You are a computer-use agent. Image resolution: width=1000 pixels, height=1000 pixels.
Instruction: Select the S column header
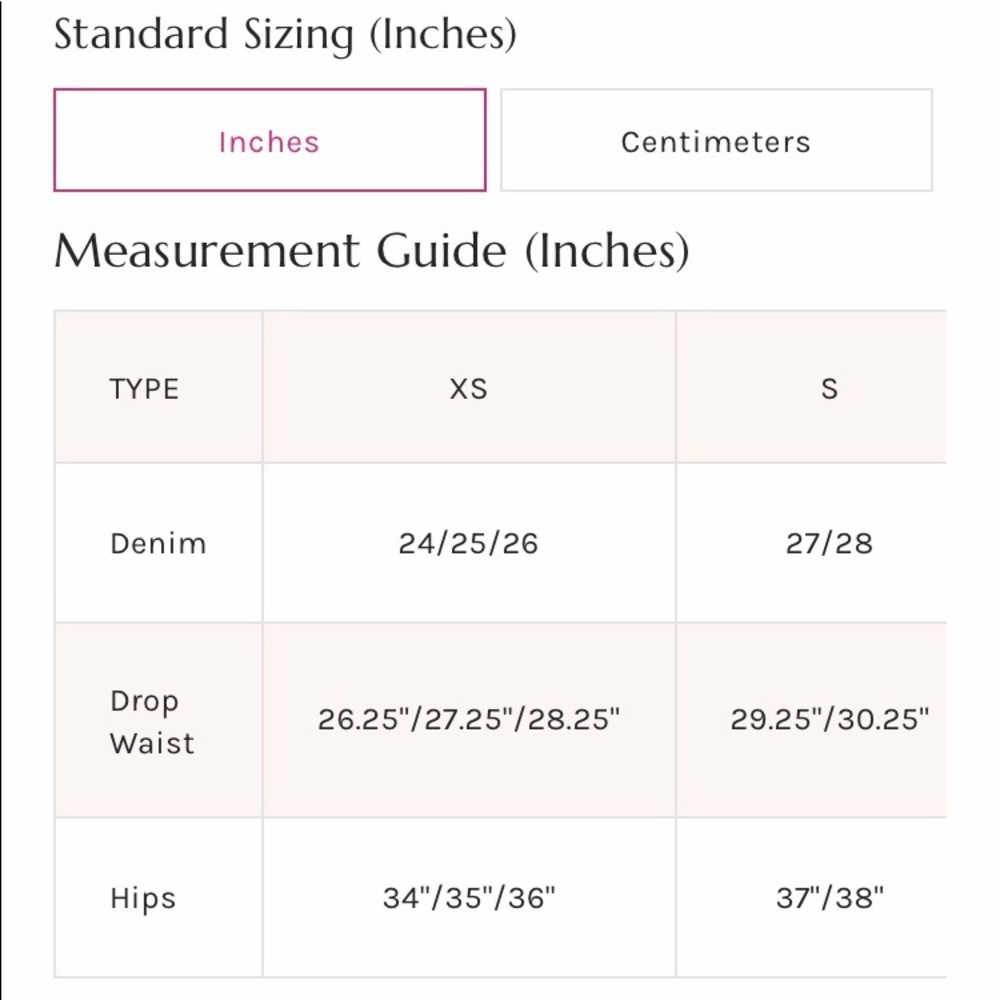click(829, 388)
